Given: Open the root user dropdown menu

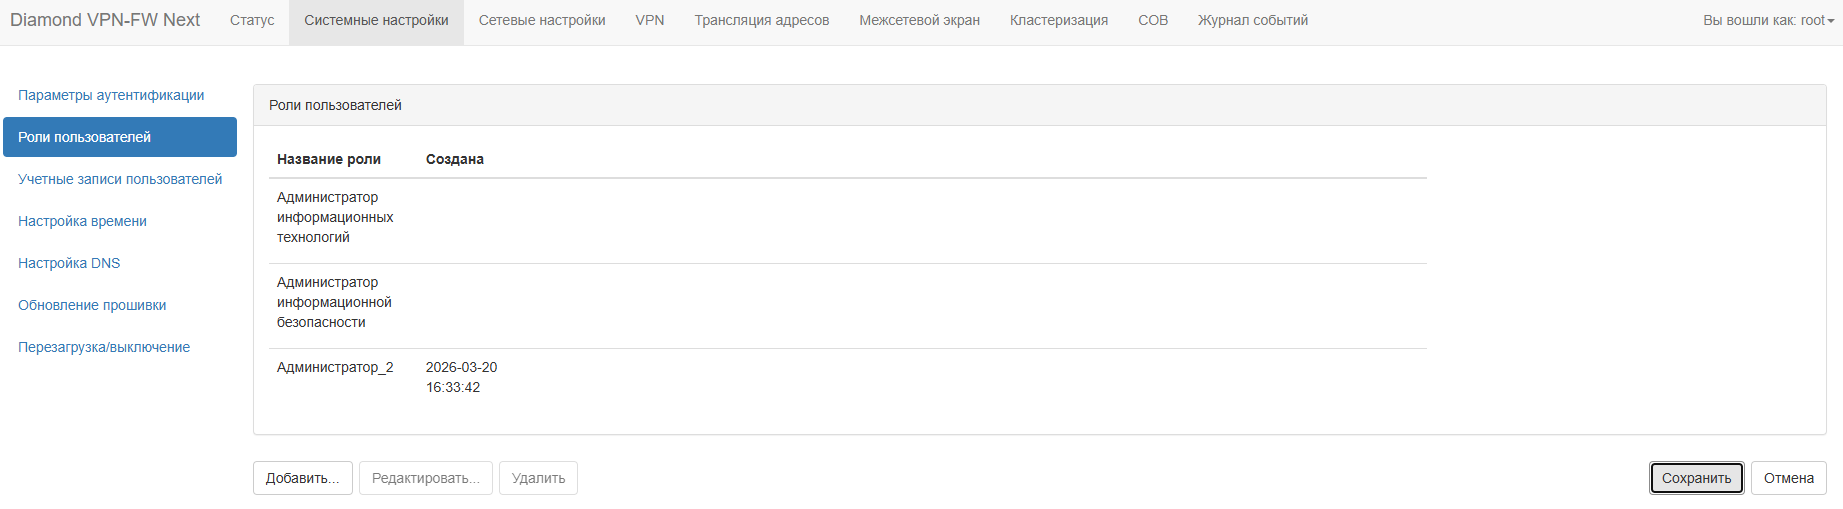Looking at the screenshot, I should click(1768, 20).
